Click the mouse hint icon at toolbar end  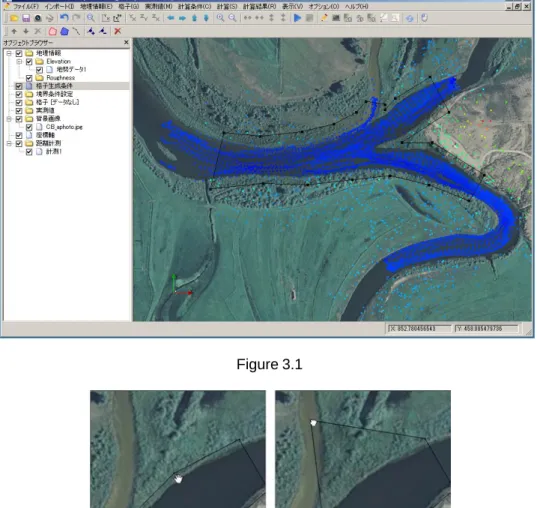tap(424, 18)
